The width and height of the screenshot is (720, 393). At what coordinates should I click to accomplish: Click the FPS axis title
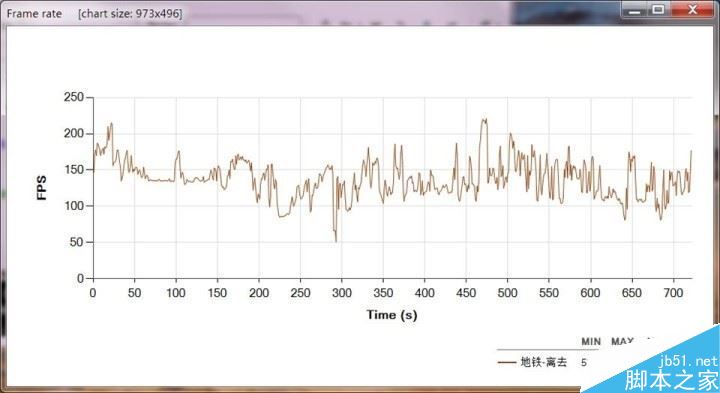tap(42, 187)
